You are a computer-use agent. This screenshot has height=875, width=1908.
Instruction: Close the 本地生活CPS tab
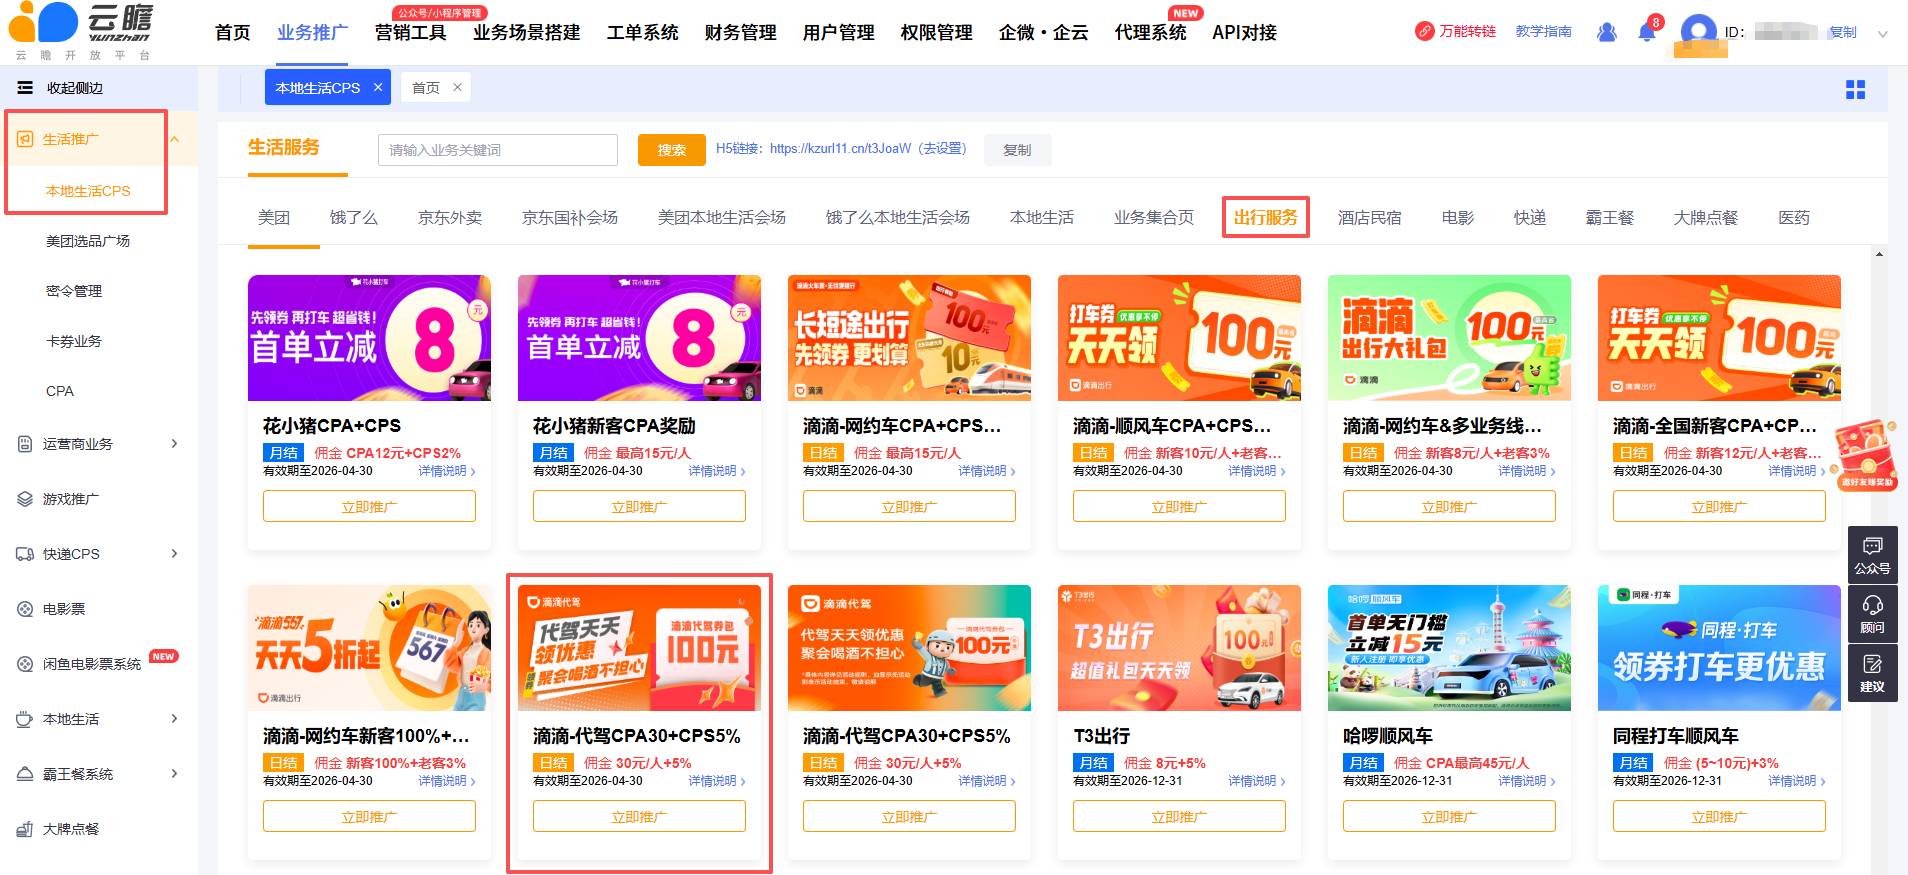click(x=378, y=88)
